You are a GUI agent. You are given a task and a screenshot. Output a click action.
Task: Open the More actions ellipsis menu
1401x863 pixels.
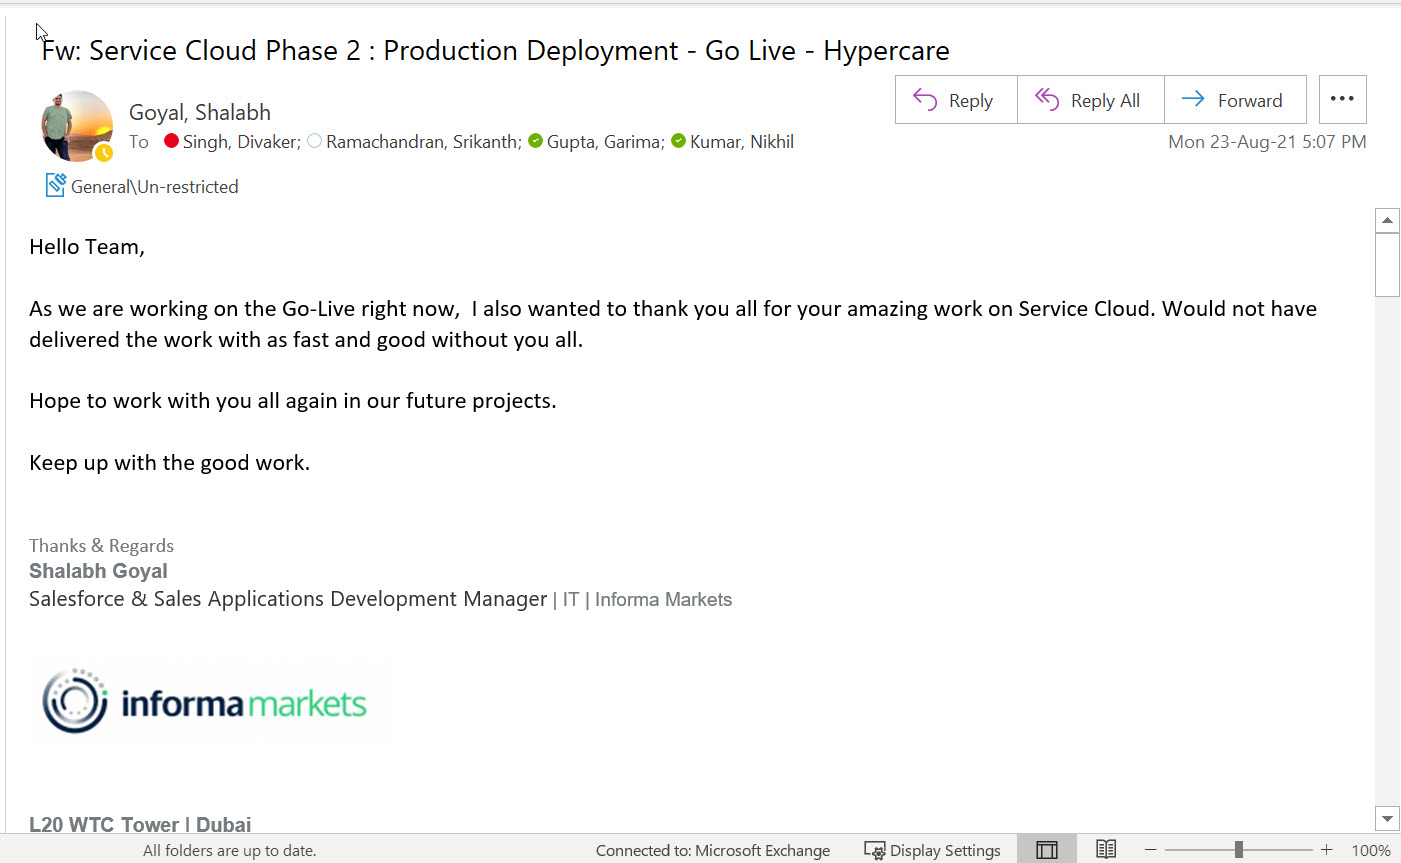pos(1342,99)
